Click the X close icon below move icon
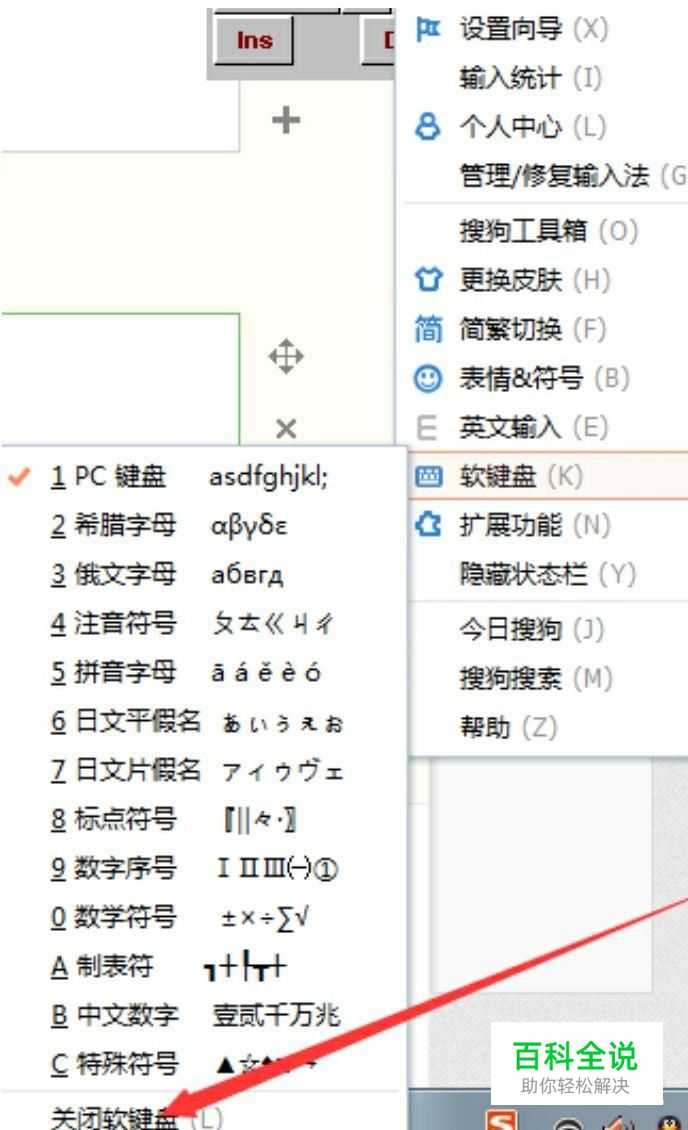The image size is (688, 1130). [x=286, y=429]
